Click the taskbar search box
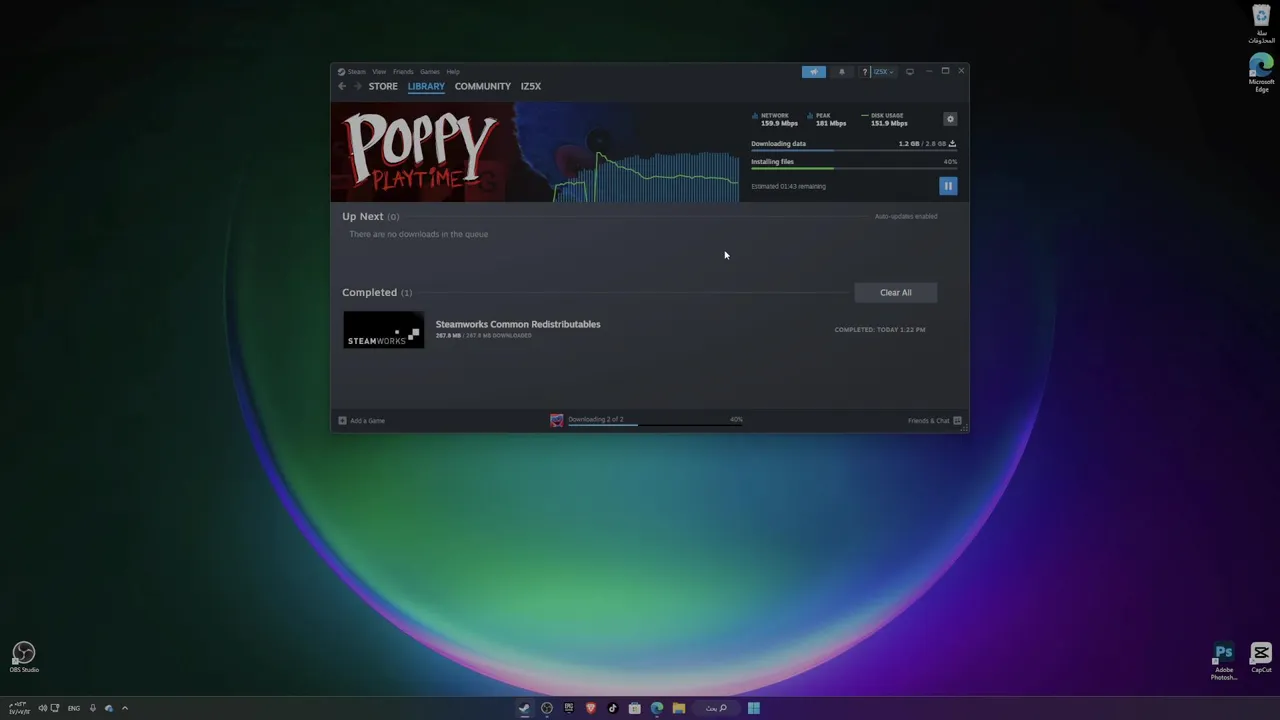The width and height of the screenshot is (1280, 720). [x=716, y=708]
